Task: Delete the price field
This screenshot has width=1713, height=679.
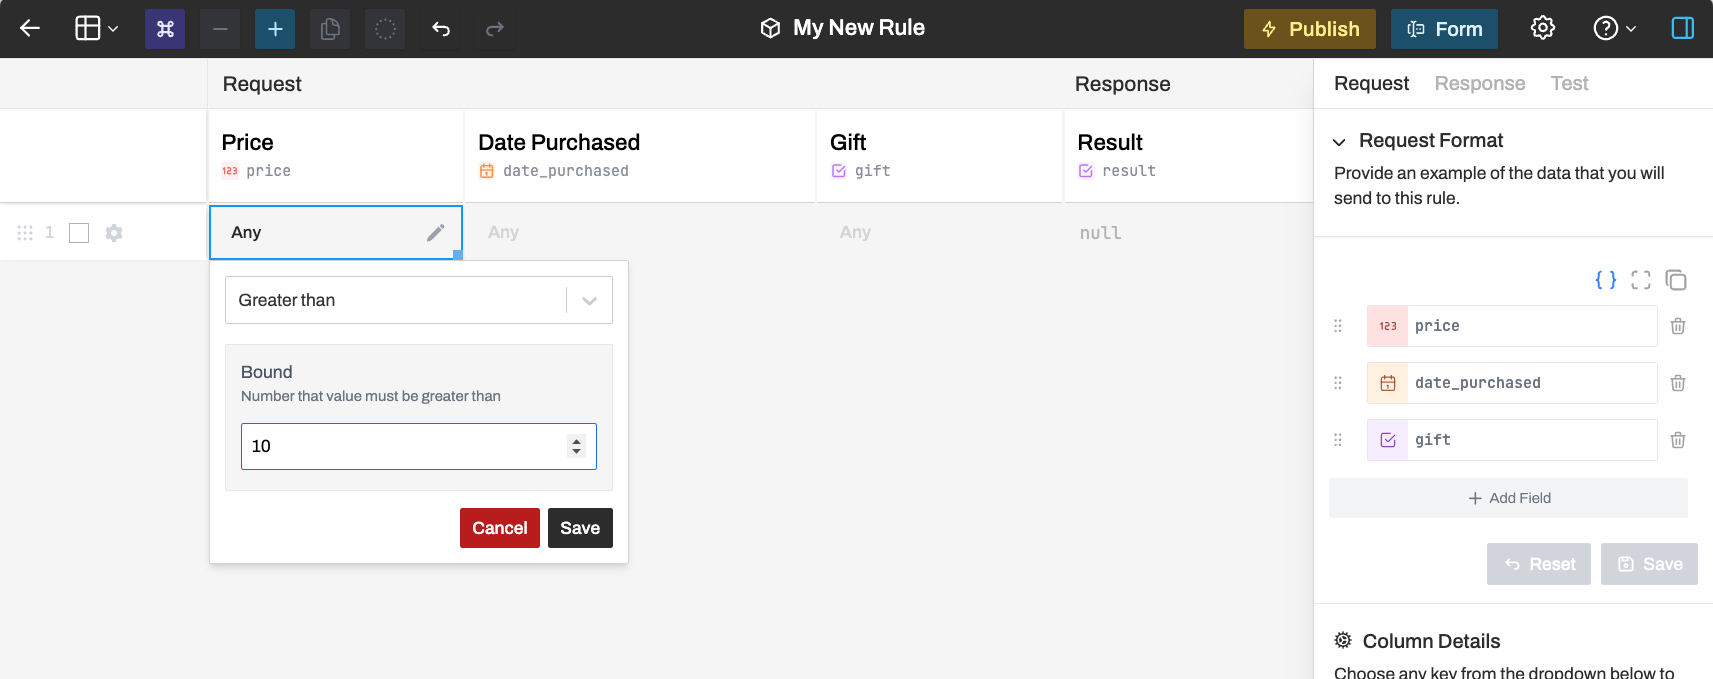Action: point(1678,326)
